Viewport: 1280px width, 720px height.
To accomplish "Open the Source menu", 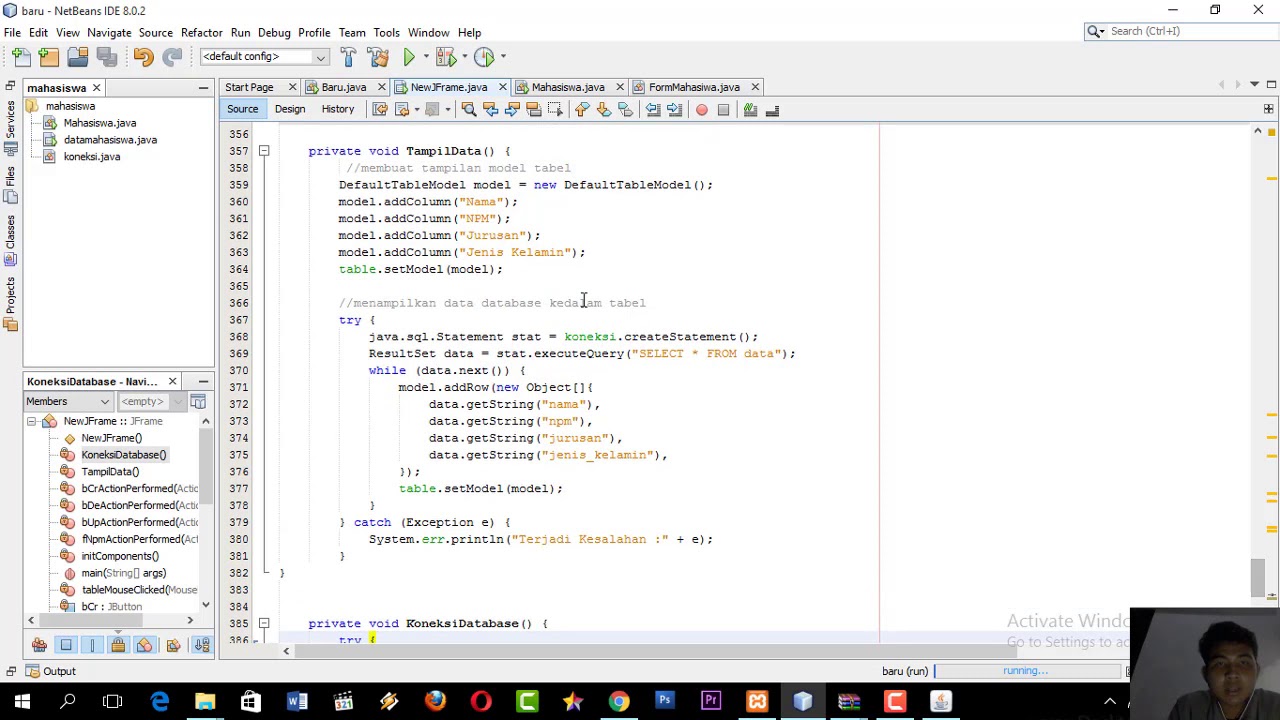I will point(155,32).
